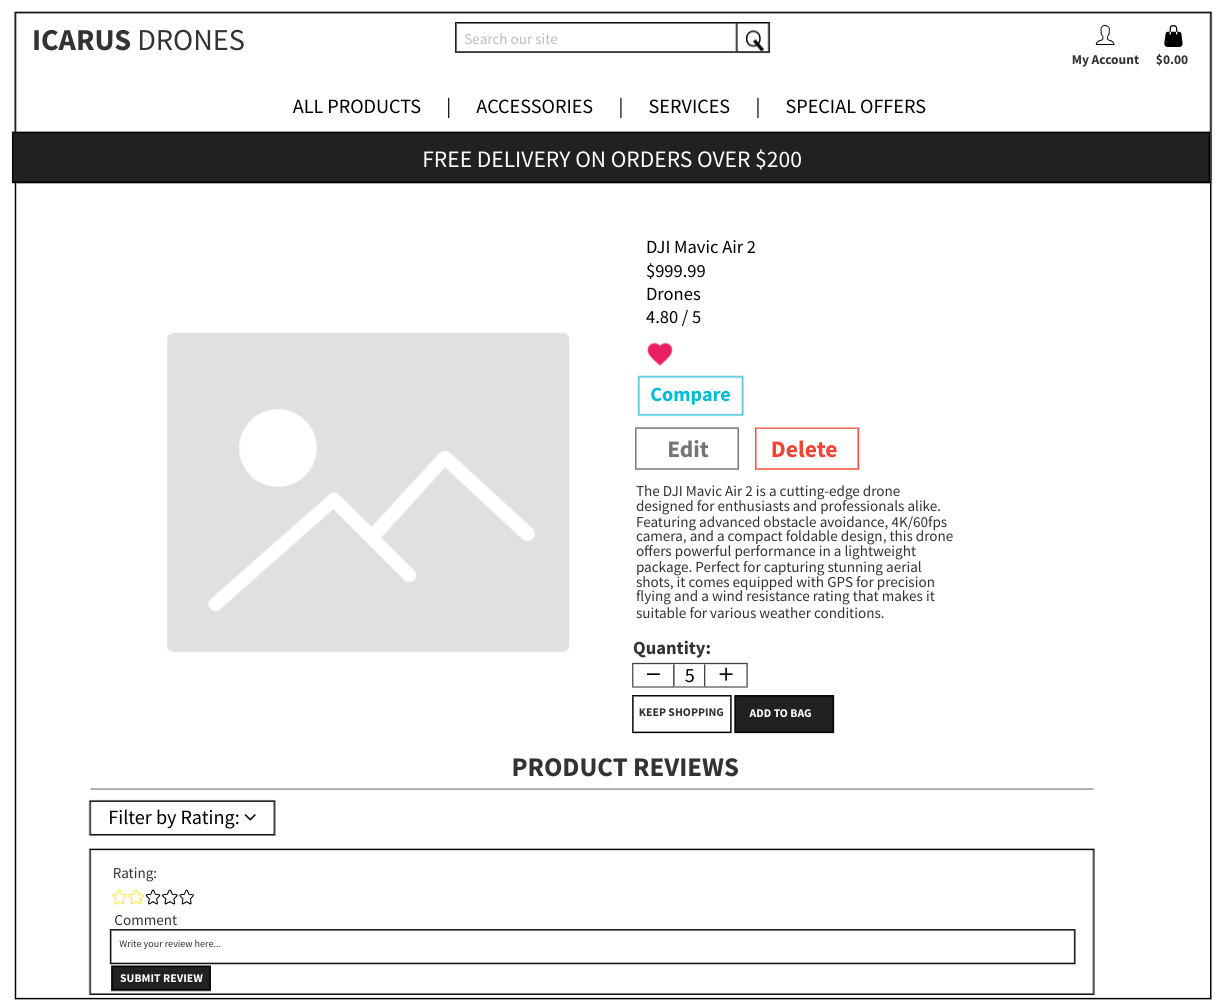Click the third rating star
1217x1007 pixels.
click(x=154, y=897)
